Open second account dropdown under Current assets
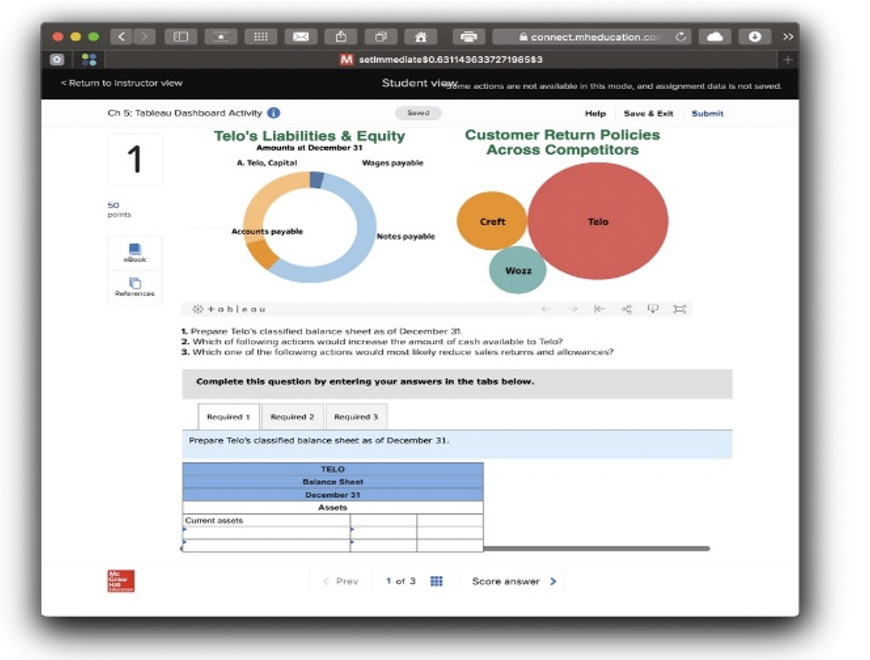 [x=266, y=545]
